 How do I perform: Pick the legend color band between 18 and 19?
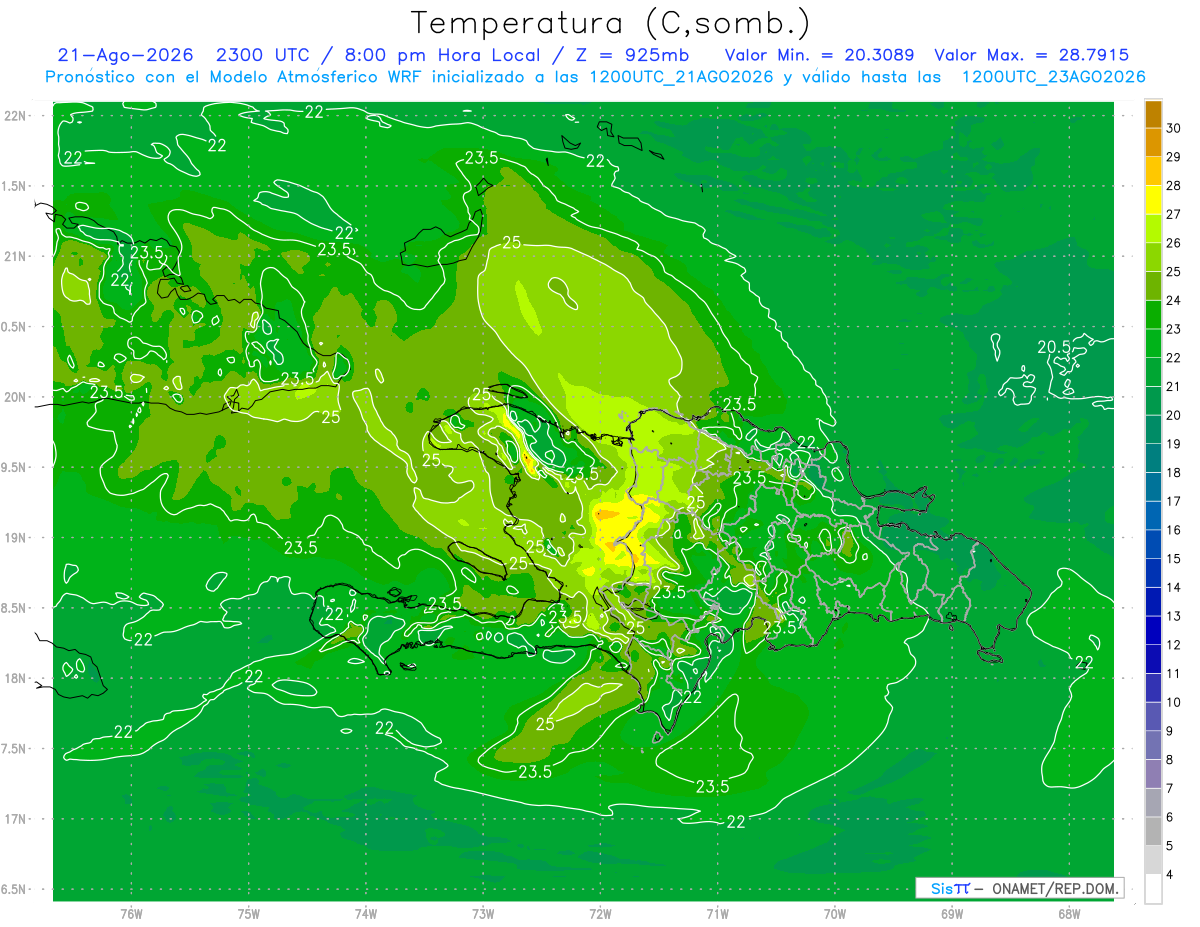click(1153, 458)
